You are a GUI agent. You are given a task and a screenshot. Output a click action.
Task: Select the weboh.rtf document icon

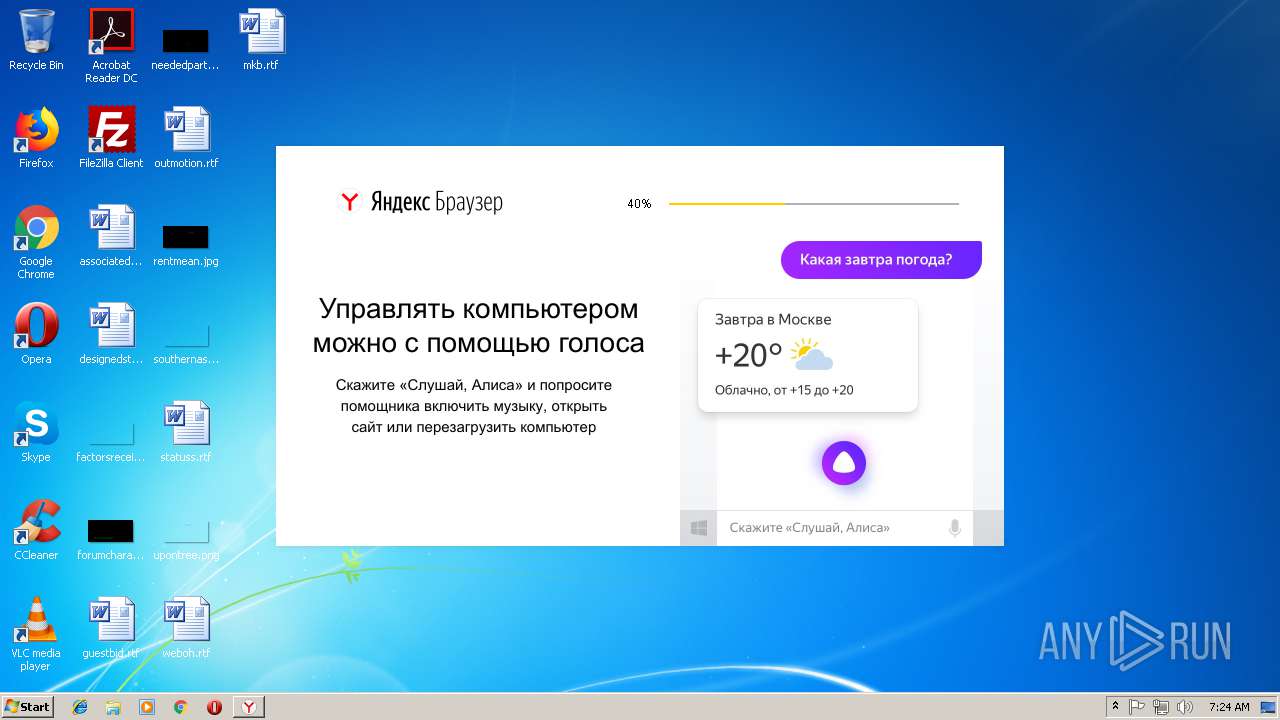coord(186,628)
